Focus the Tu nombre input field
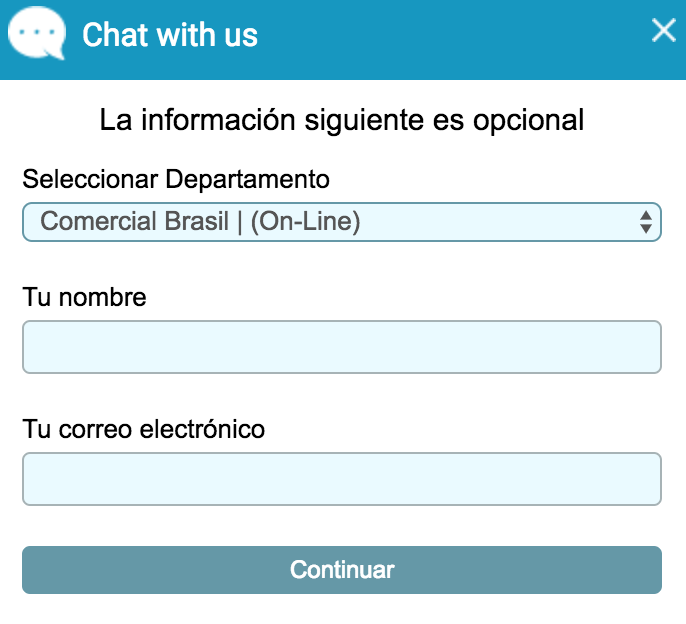Image resolution: width=686 pixels, height=624 pixels. click(x=342, y=347)
